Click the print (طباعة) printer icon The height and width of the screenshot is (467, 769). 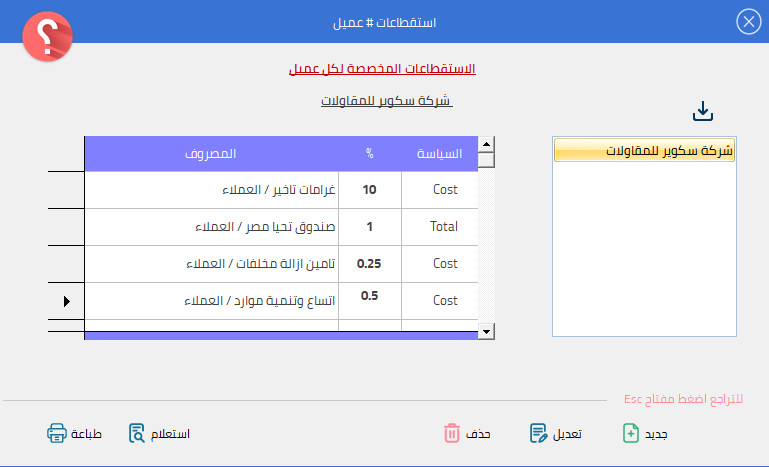click(57, 433)
